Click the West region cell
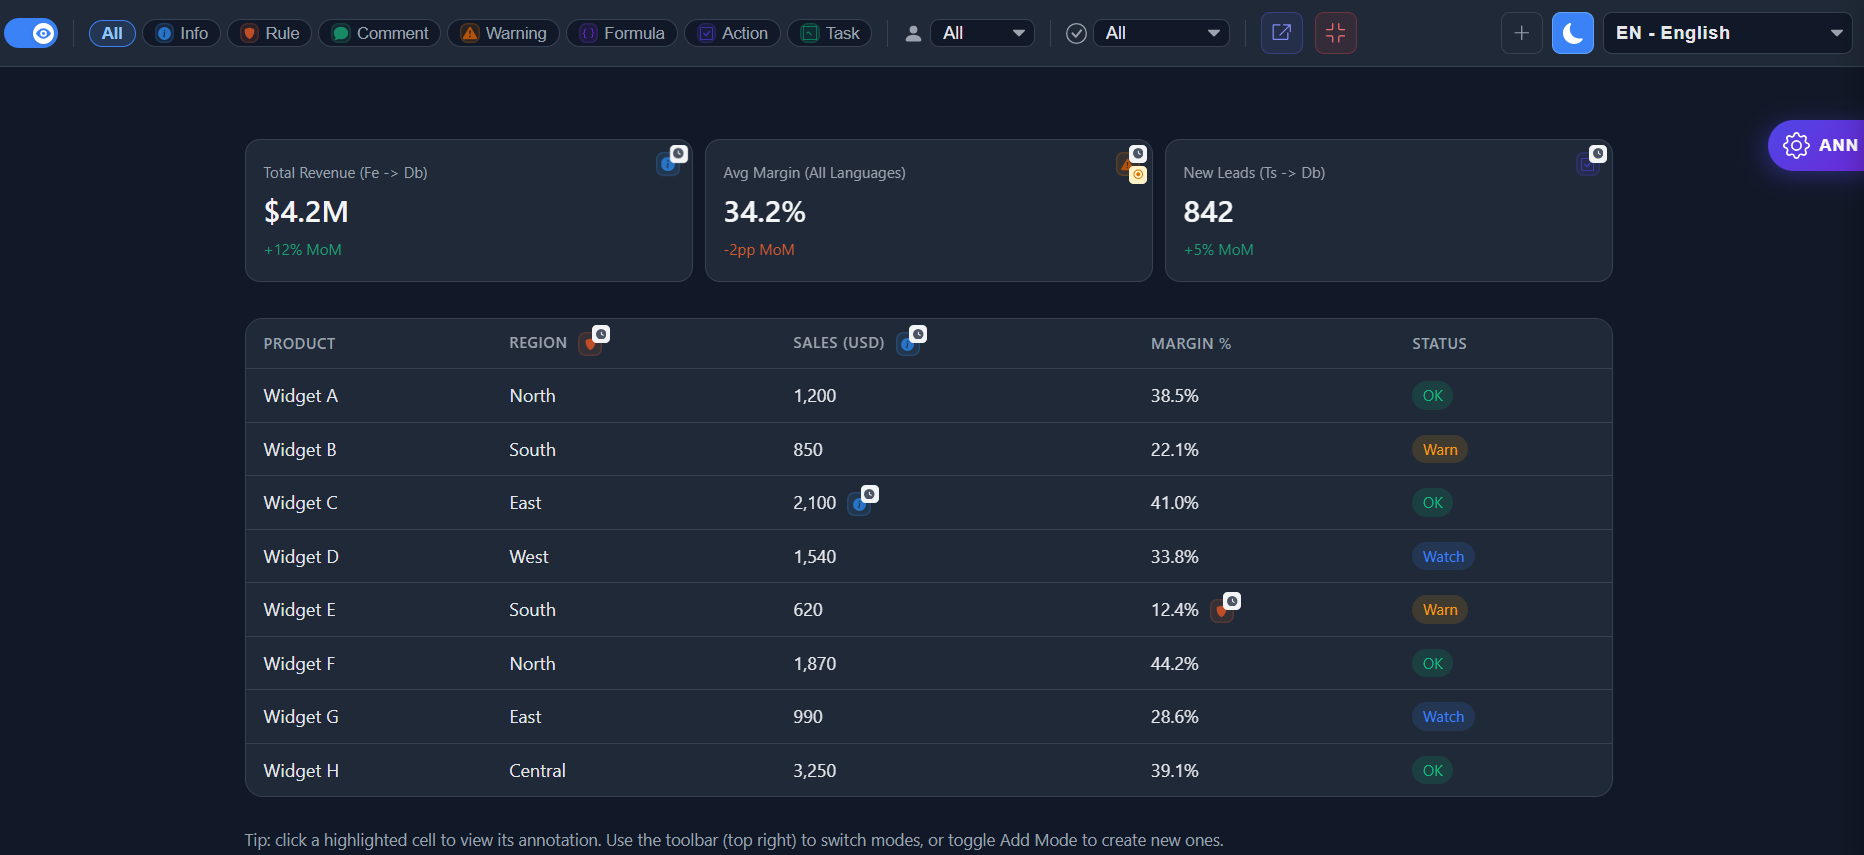This screenshot has height=855, width=1864. 529,557
